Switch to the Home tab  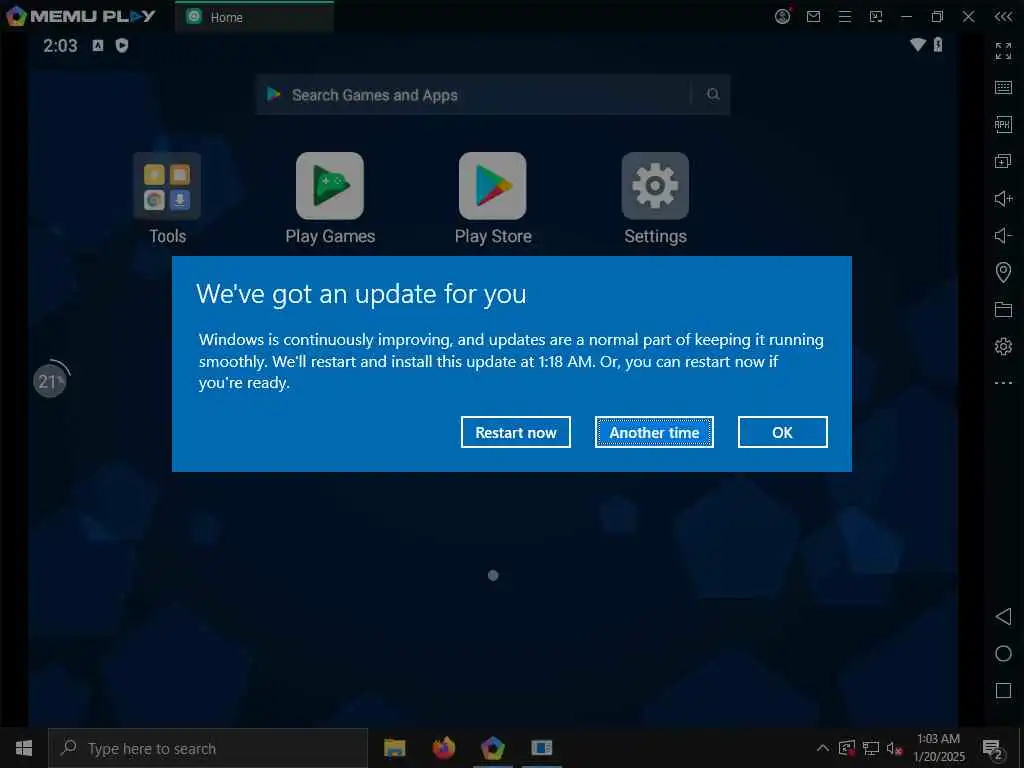255,17
